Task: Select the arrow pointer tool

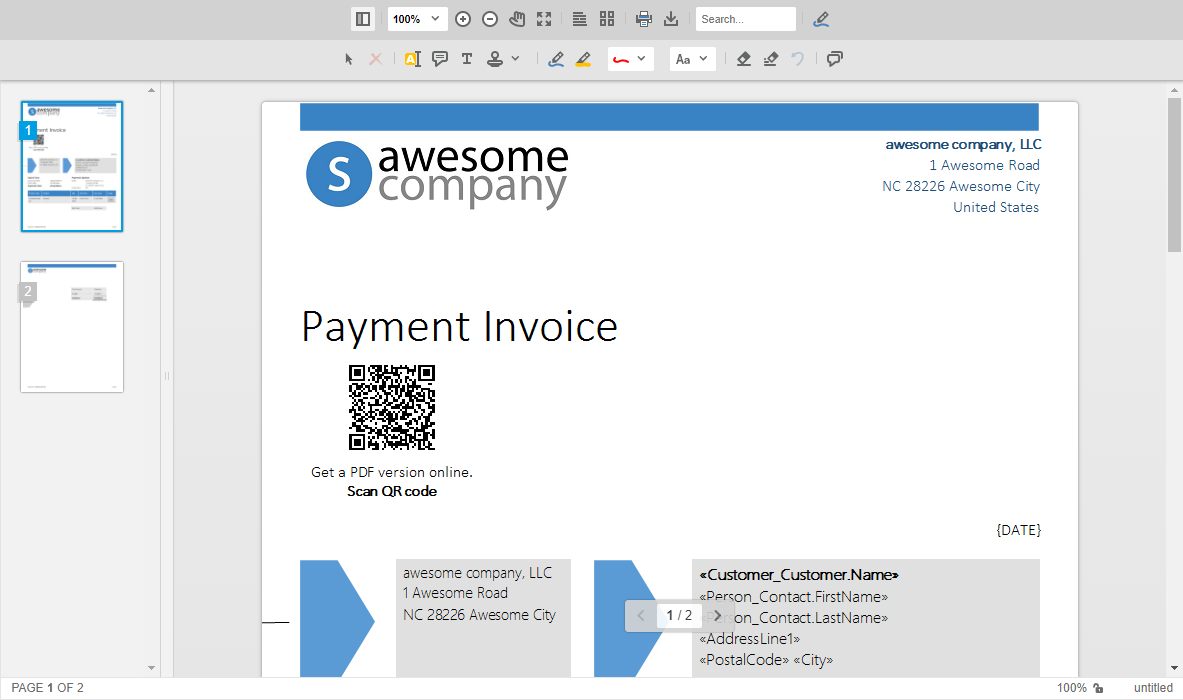Action: 349,59
